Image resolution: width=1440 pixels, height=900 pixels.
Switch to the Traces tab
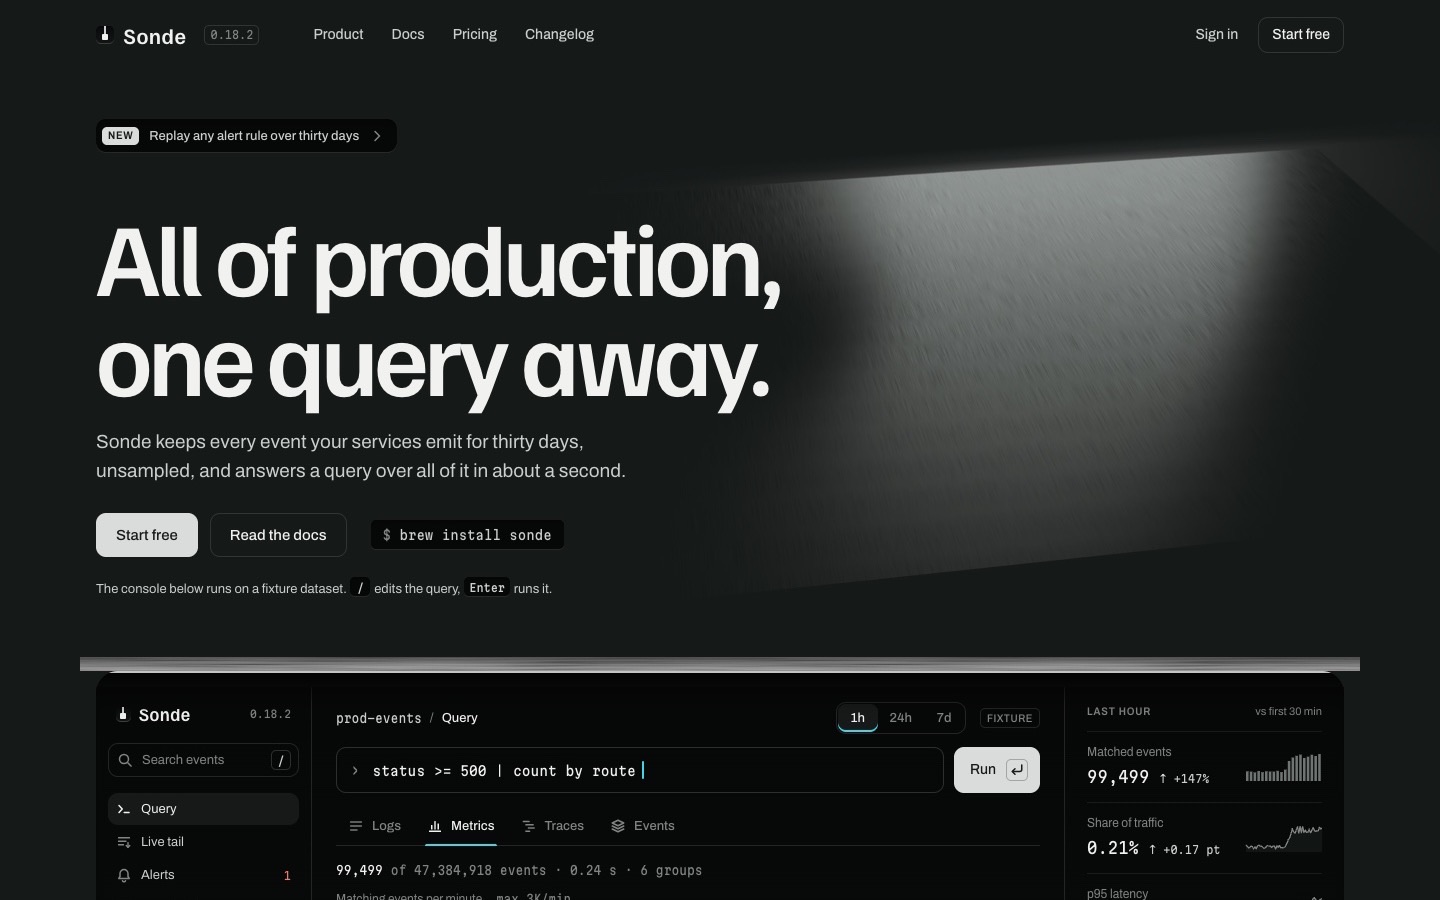coord(553,826)
